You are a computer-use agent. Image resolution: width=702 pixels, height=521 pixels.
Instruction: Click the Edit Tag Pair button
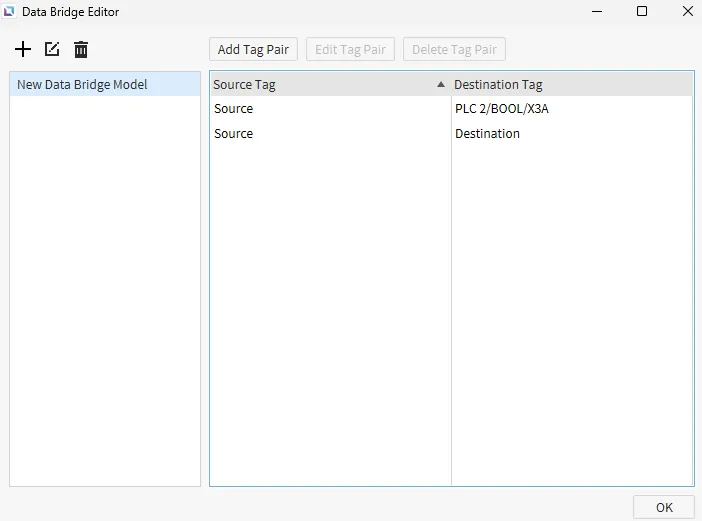pyautogui.click(x=350, y=49)
